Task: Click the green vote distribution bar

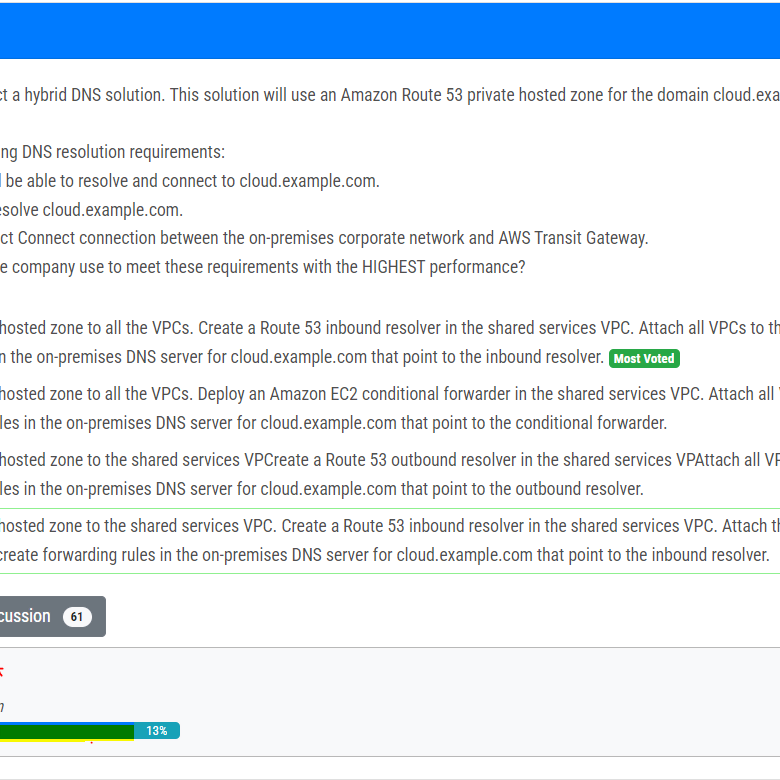Action: coord(67,731)
